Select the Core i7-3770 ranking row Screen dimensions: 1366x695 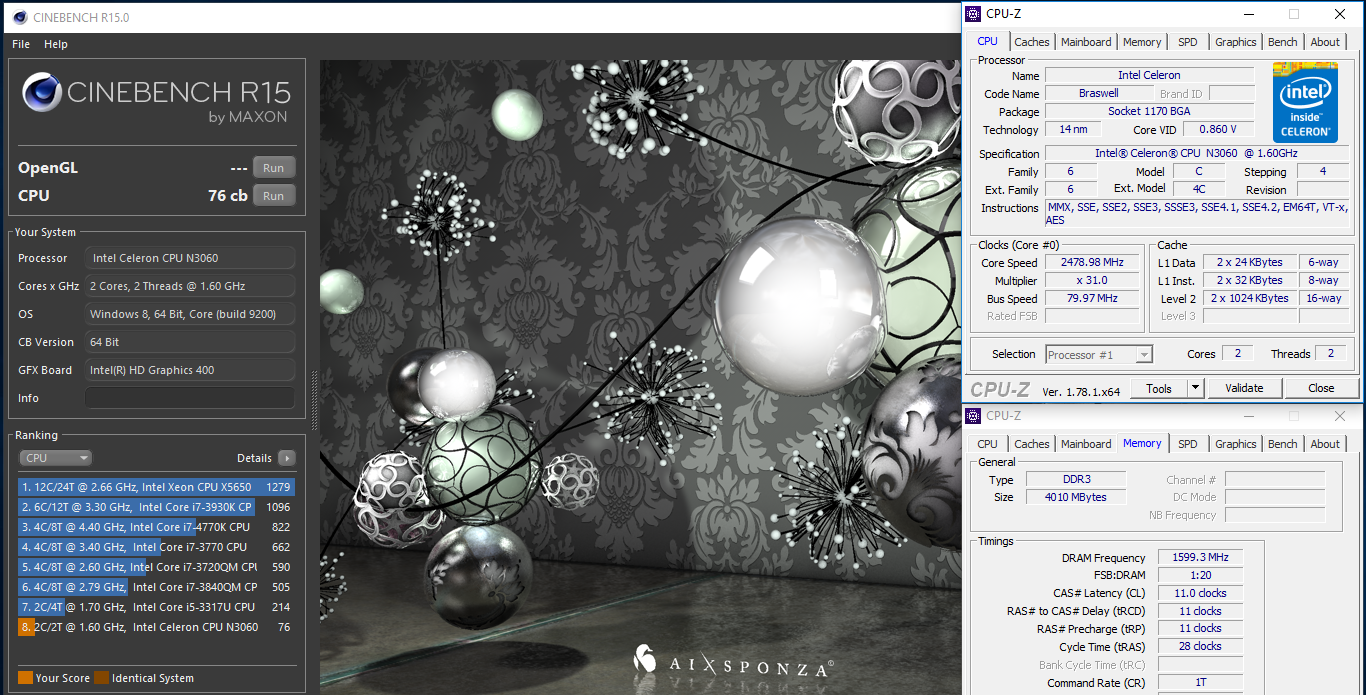157,547
